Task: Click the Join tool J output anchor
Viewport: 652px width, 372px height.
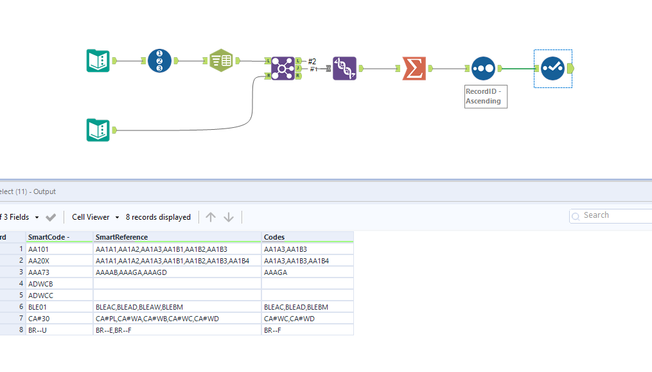Action: tap(298, 68)
